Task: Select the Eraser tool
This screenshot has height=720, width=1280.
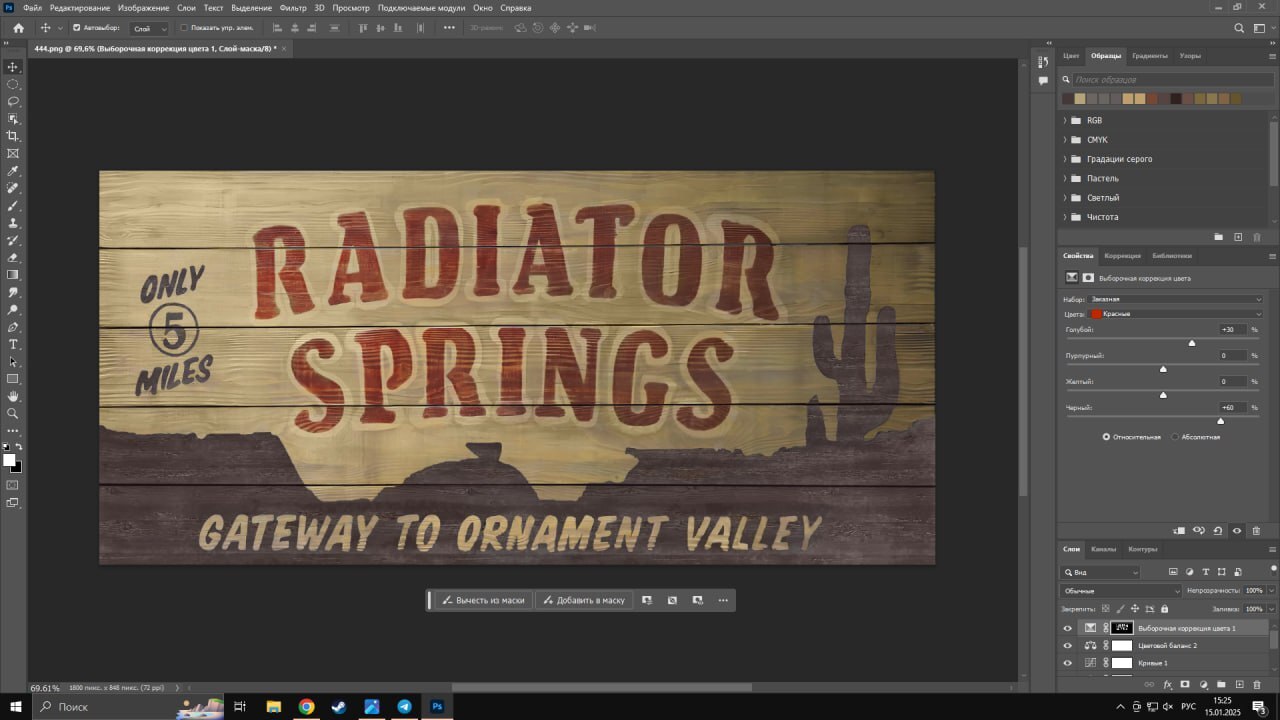Action: 13,257
